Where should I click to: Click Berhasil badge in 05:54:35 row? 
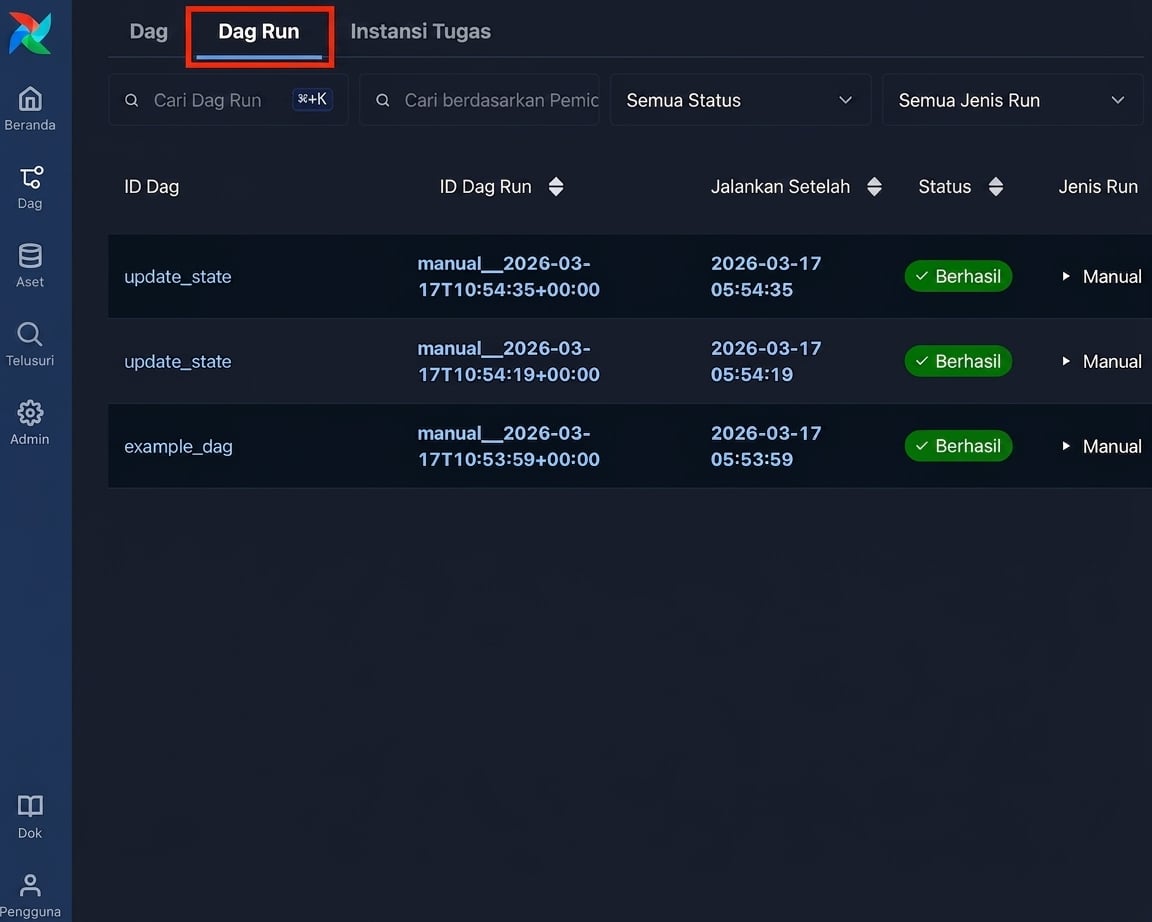(958, 276)
